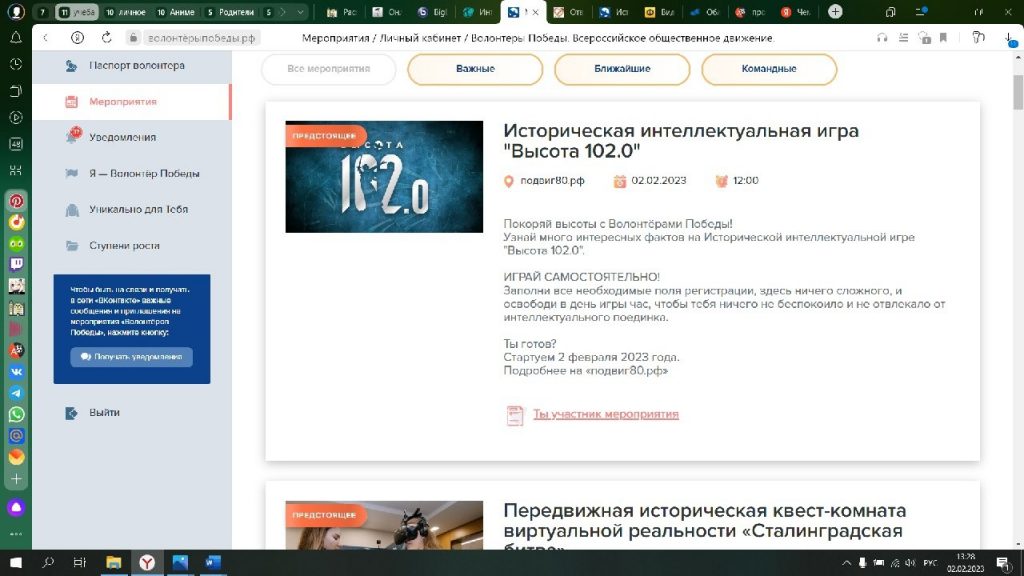Screen dimensions: 1024x576
Task: Click the browser profile avatar icon
Action: click(x=16, y=12)
